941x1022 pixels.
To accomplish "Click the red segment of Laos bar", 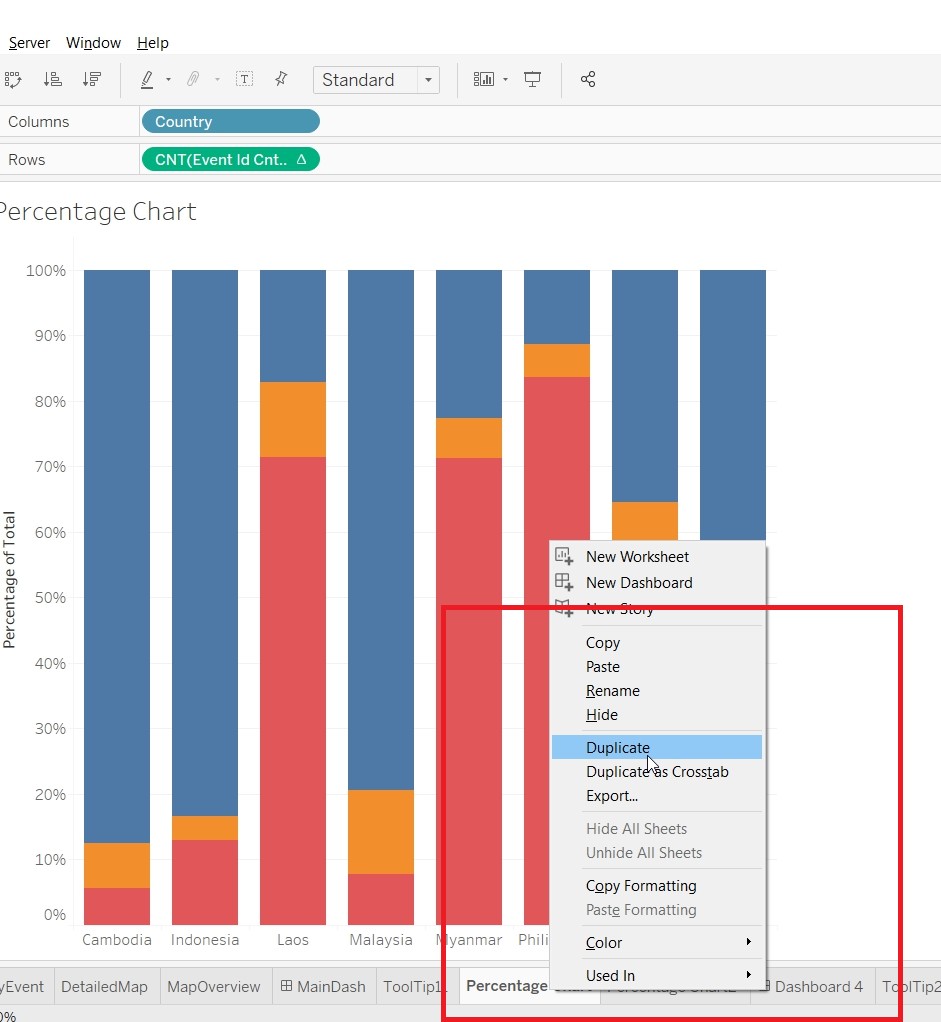I will [x=293, y=690].
